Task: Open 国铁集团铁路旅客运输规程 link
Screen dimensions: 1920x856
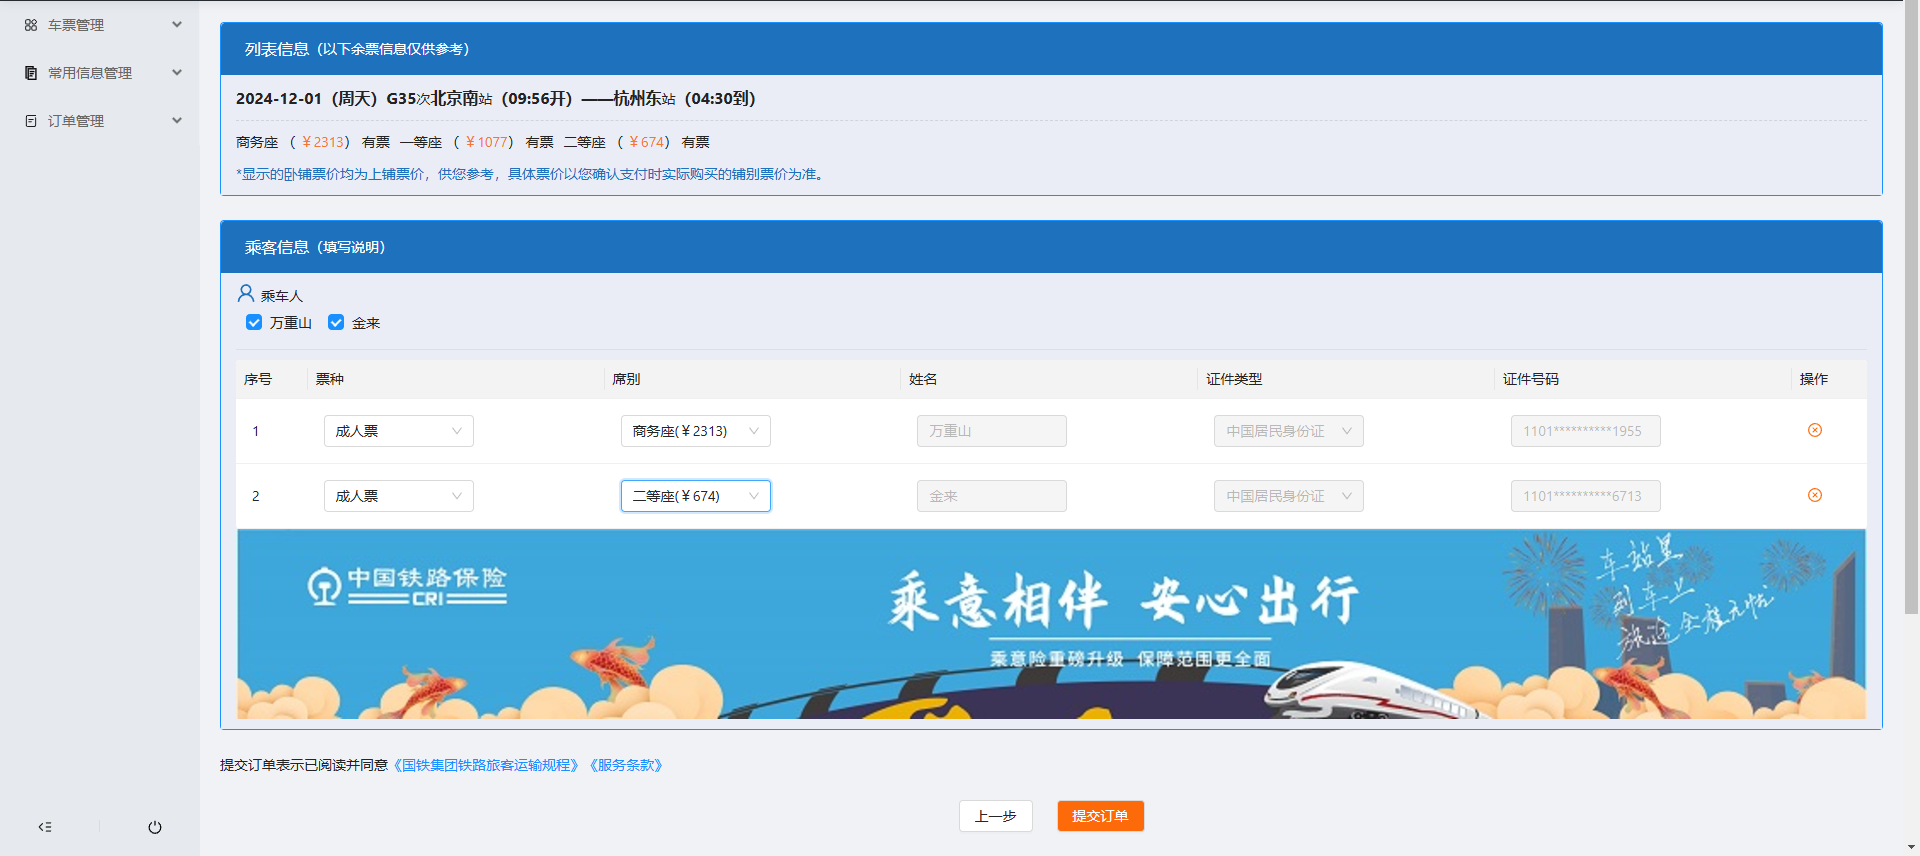Action: (486, 765)
